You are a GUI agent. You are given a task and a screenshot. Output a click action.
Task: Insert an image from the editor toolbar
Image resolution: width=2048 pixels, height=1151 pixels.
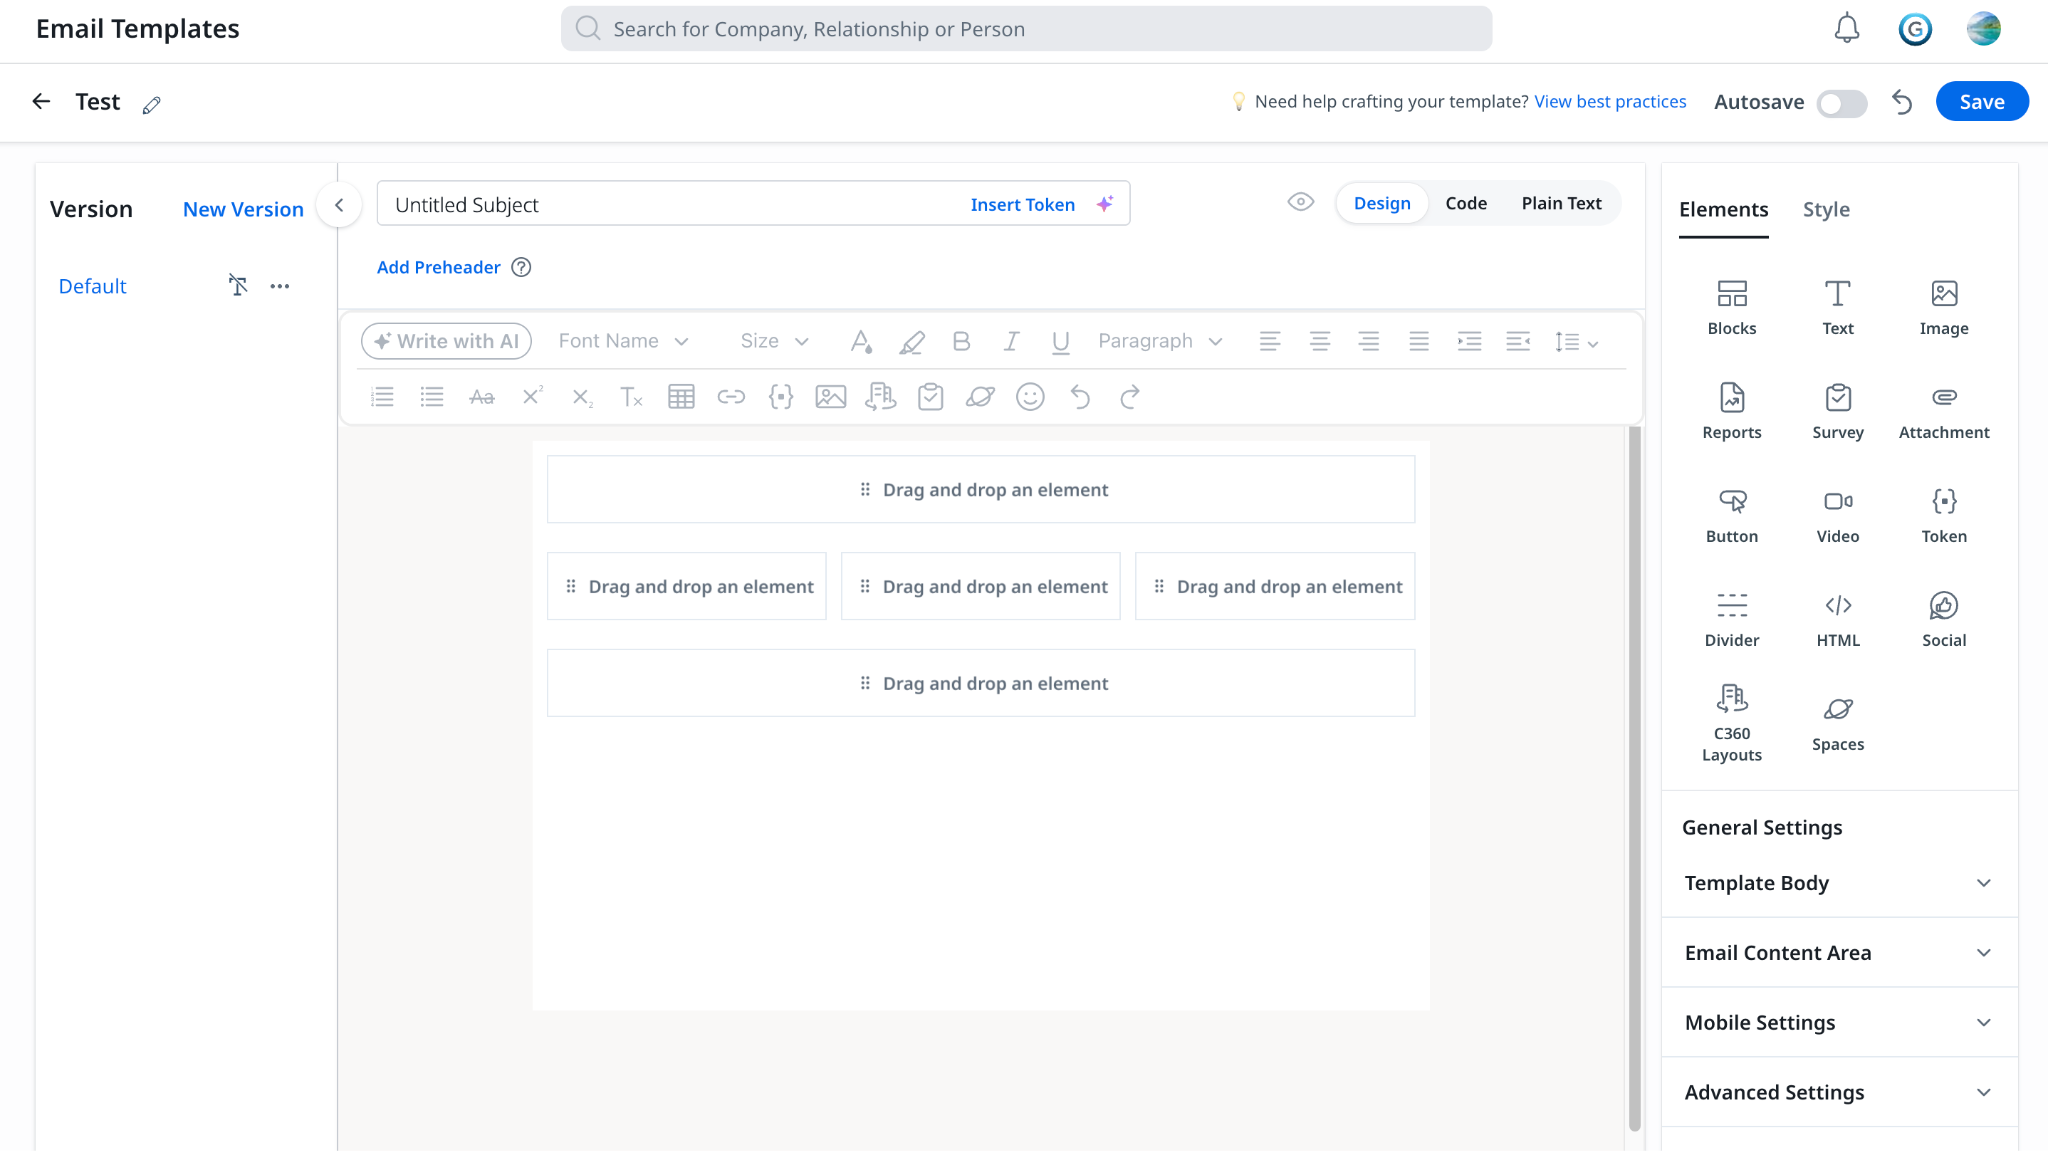[x=831, y=397]
